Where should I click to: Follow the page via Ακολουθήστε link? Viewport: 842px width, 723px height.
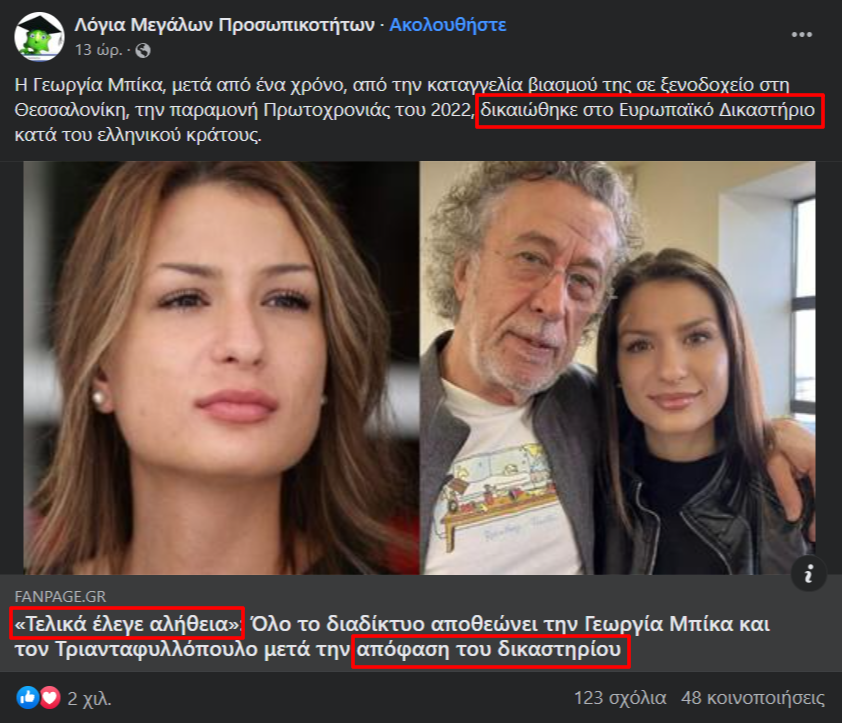447,25
